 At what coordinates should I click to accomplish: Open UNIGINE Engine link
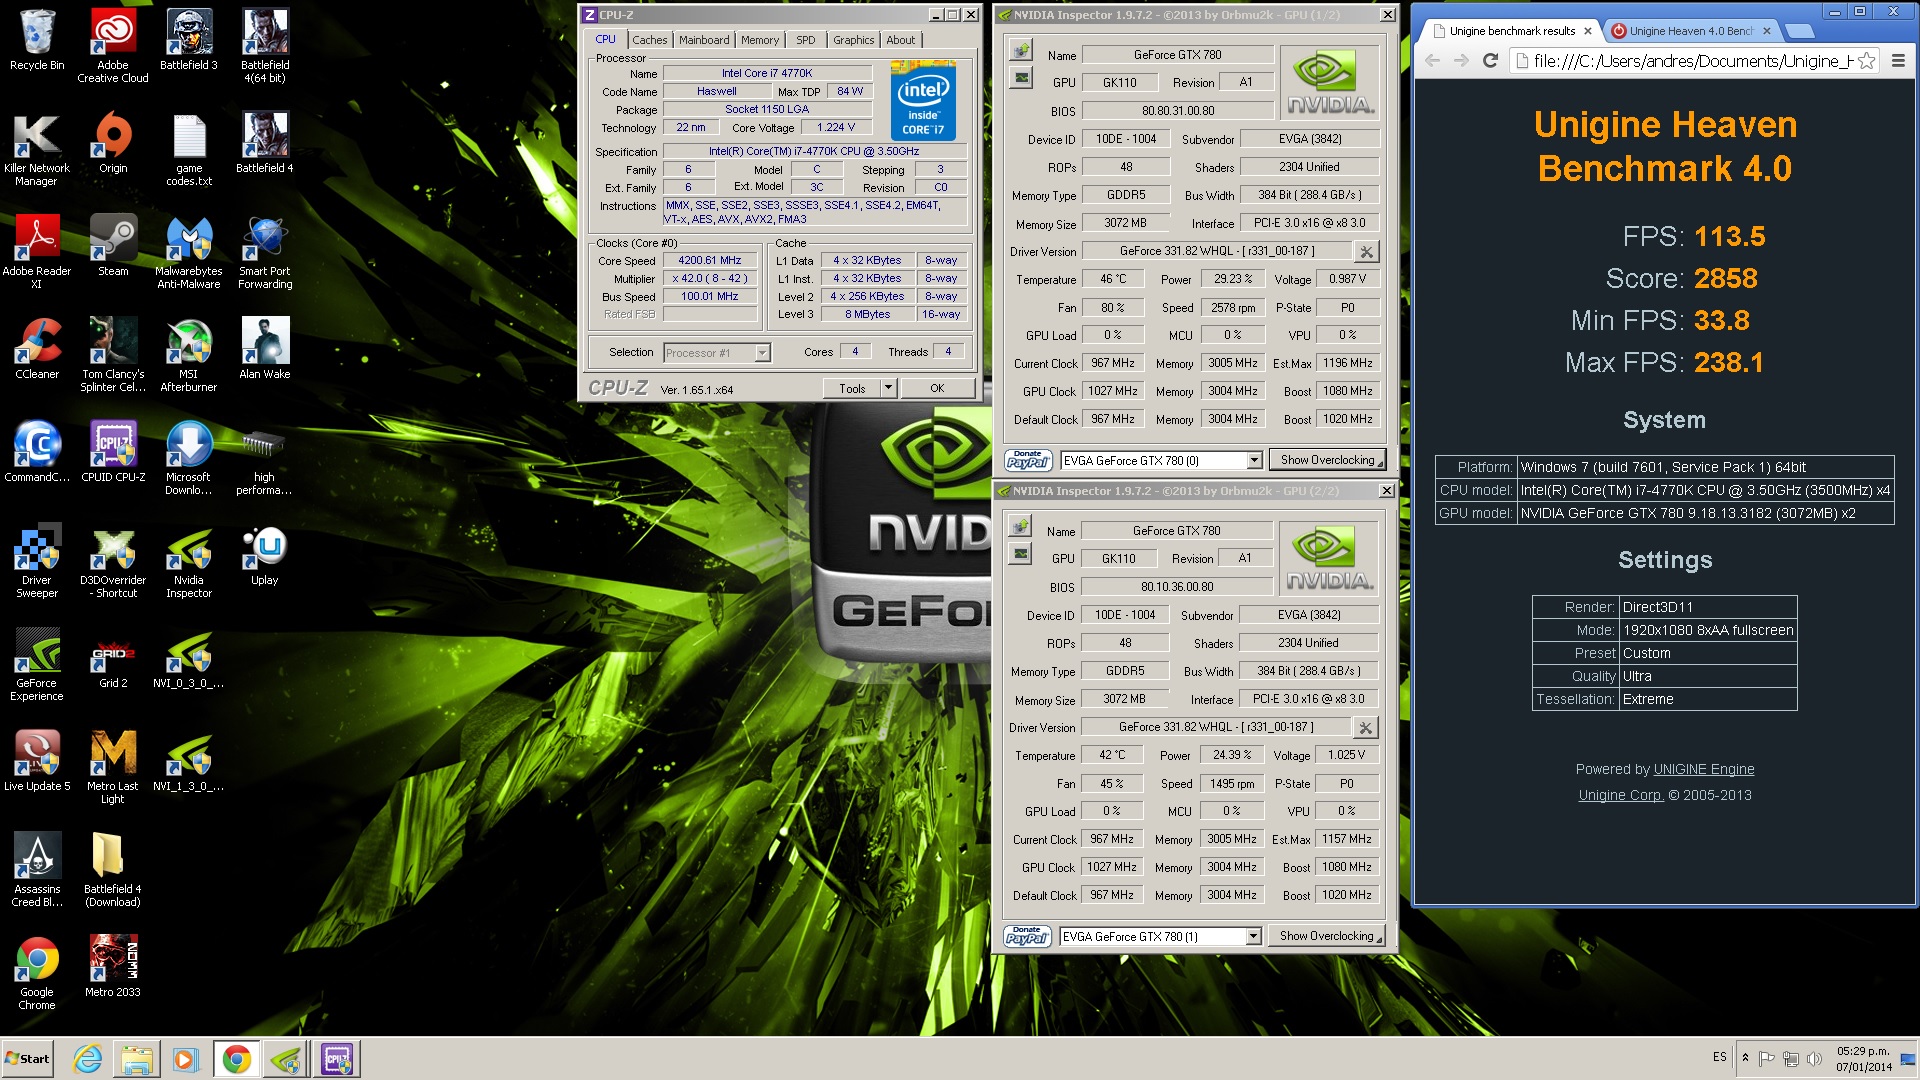tap(1704, 769)
